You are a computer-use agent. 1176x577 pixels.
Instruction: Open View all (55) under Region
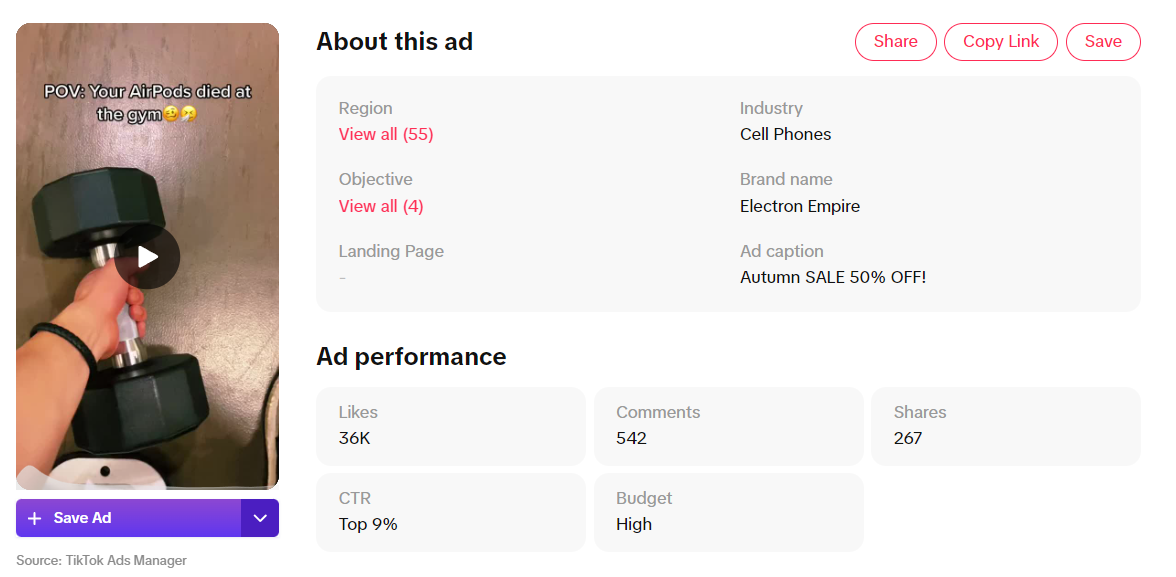(x=386, y=134)
